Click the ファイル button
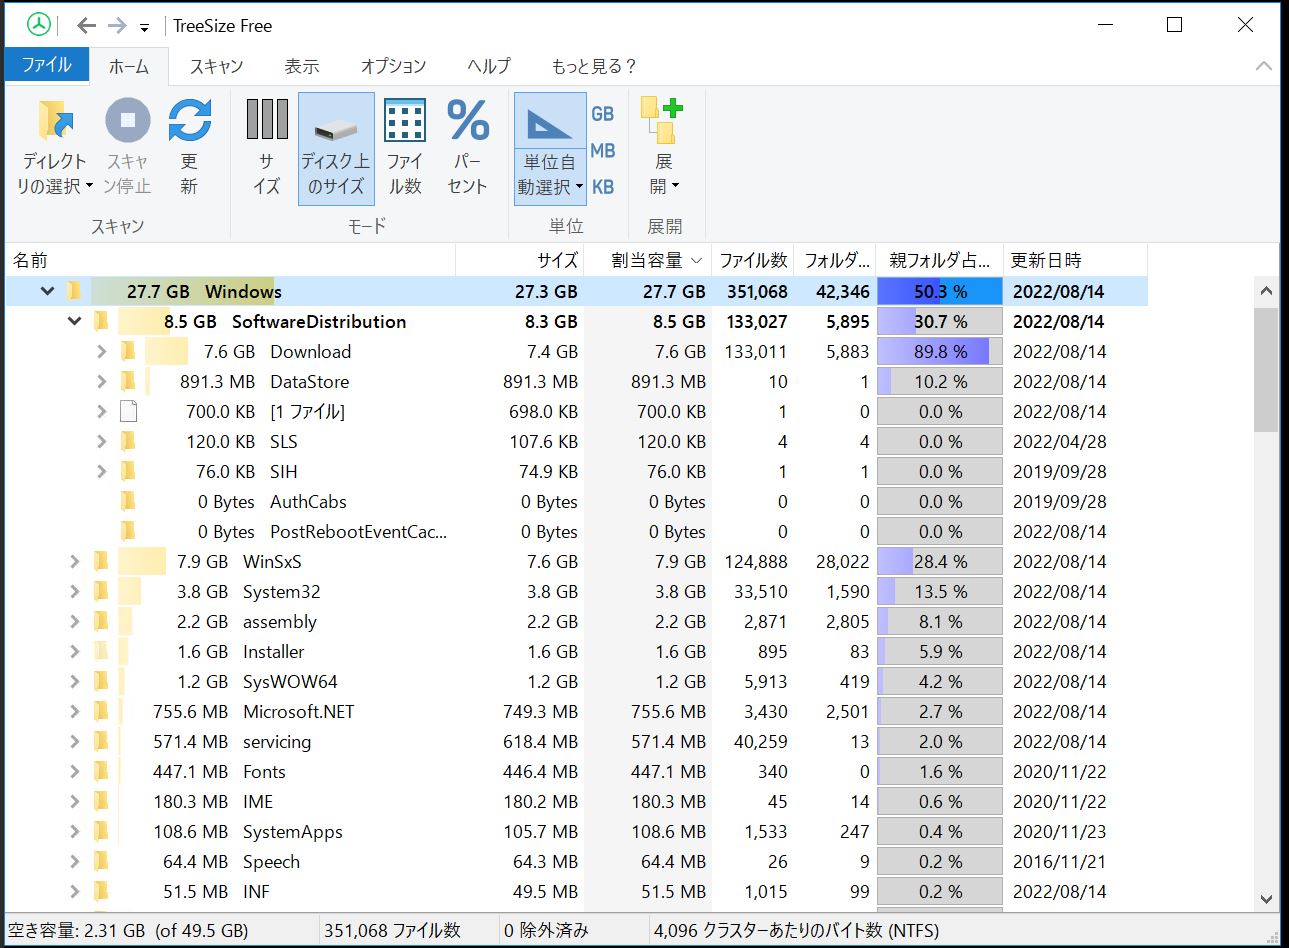Screen dimensions: 1289x948 47,65
